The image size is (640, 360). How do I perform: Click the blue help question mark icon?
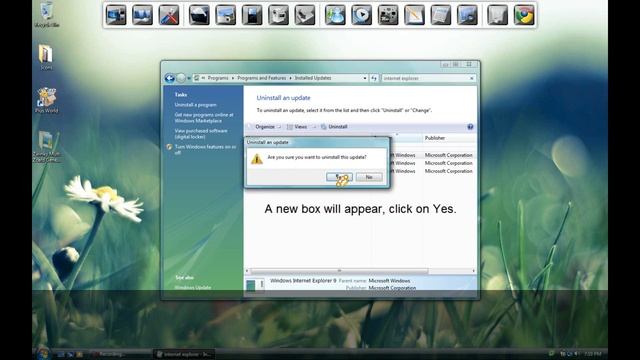470,127
